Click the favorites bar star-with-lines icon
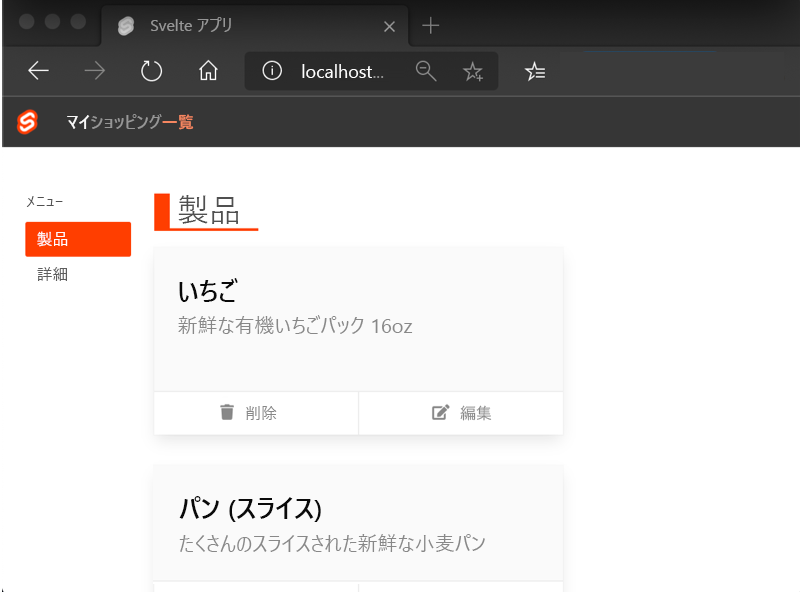The width and height of the screenshot is (800, 592). click(535, 71)
